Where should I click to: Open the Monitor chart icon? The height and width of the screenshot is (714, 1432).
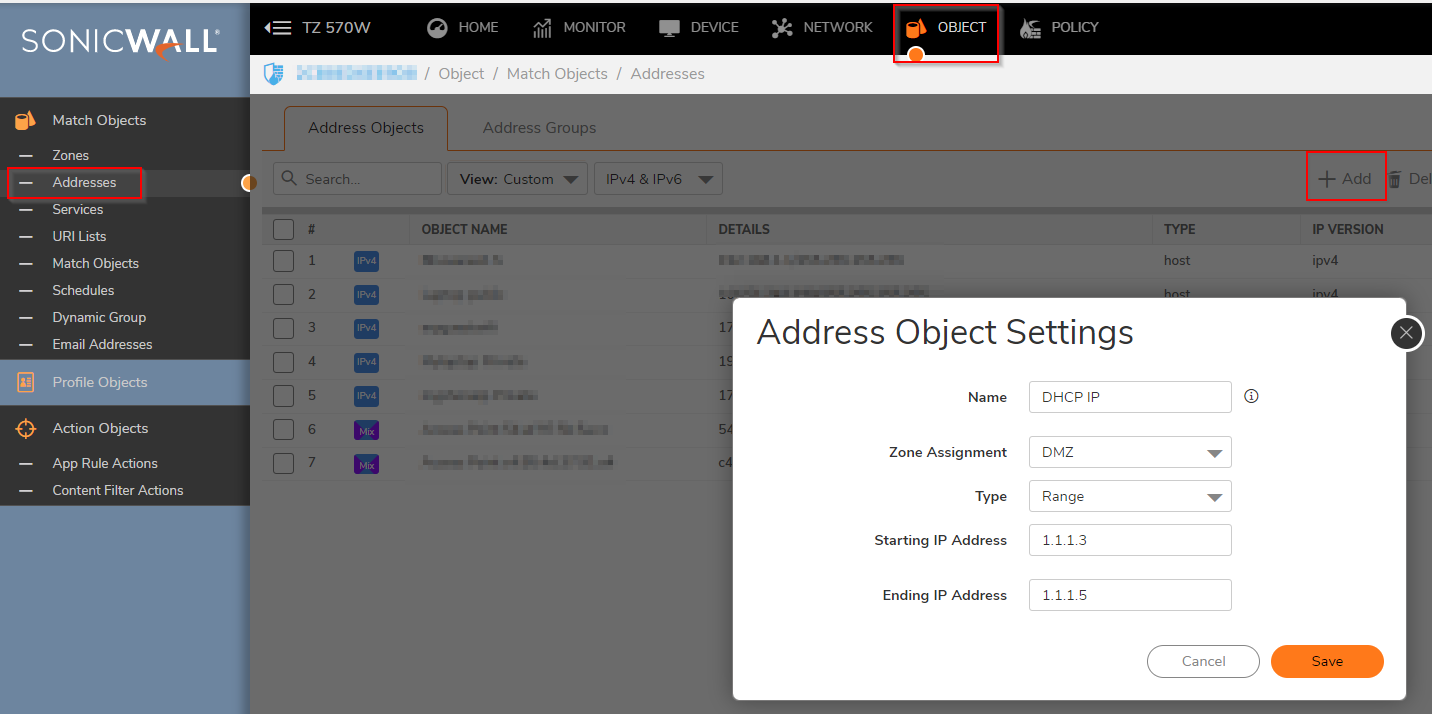542,28
